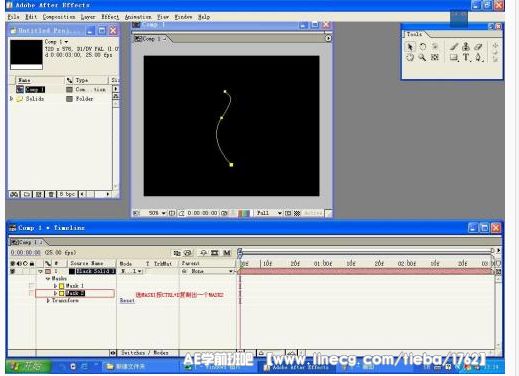Open the layer blending Mode dropdown
The width and height of the screenshot is (519, 376).
coord(132,271)
